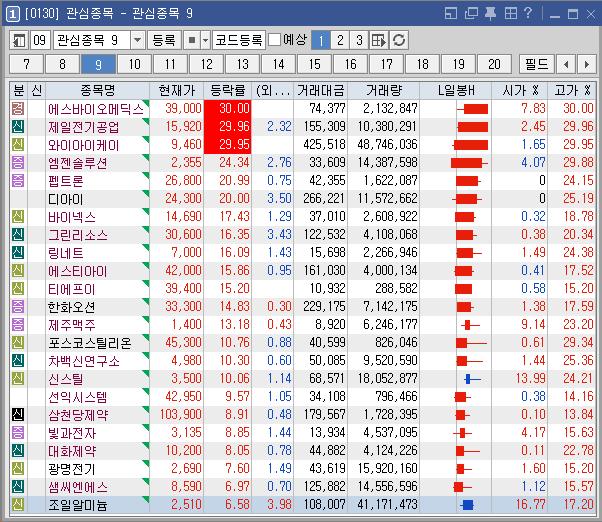Select the stock name 선익시스템

(x=78, y=397)
